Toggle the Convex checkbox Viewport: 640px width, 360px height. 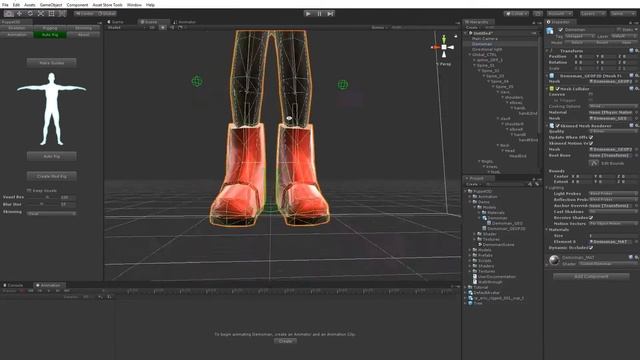coord(591,94)
